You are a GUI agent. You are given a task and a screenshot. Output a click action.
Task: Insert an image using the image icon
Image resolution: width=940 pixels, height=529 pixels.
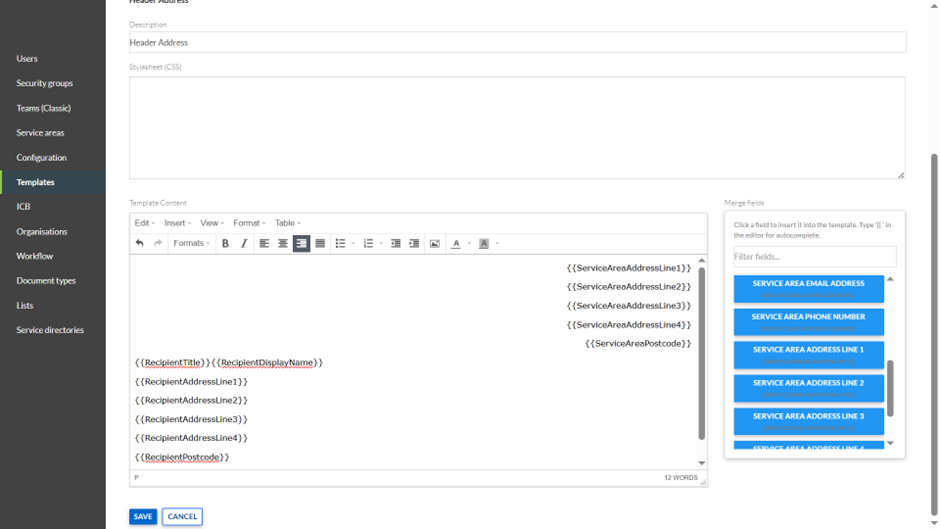(x=435, y=243)
